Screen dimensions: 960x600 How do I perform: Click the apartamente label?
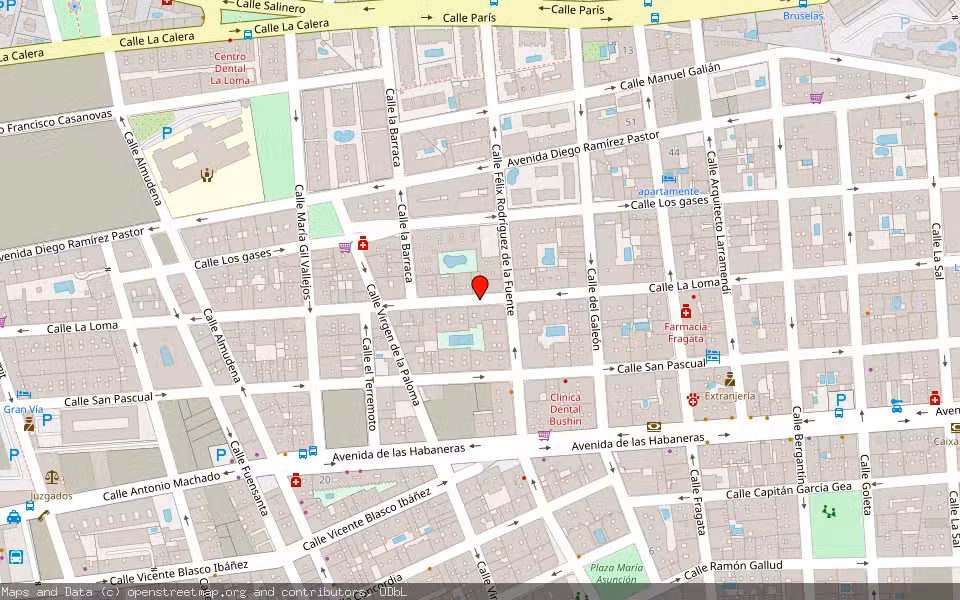click(669, 191)
